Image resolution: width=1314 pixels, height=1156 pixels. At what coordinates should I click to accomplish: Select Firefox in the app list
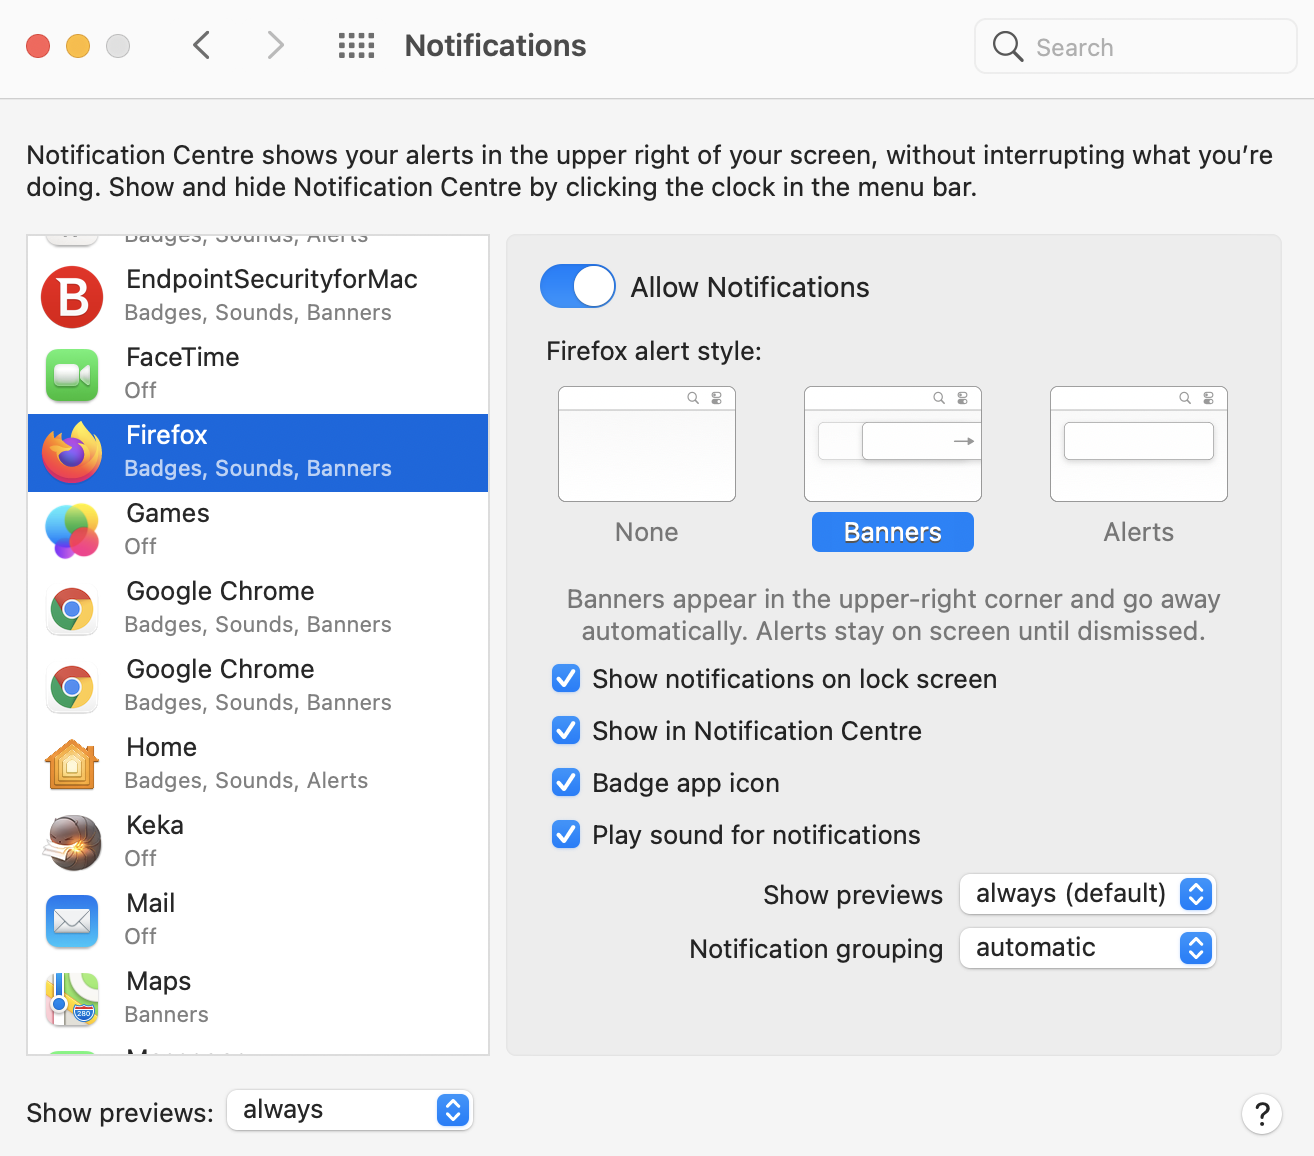(258, 453)
